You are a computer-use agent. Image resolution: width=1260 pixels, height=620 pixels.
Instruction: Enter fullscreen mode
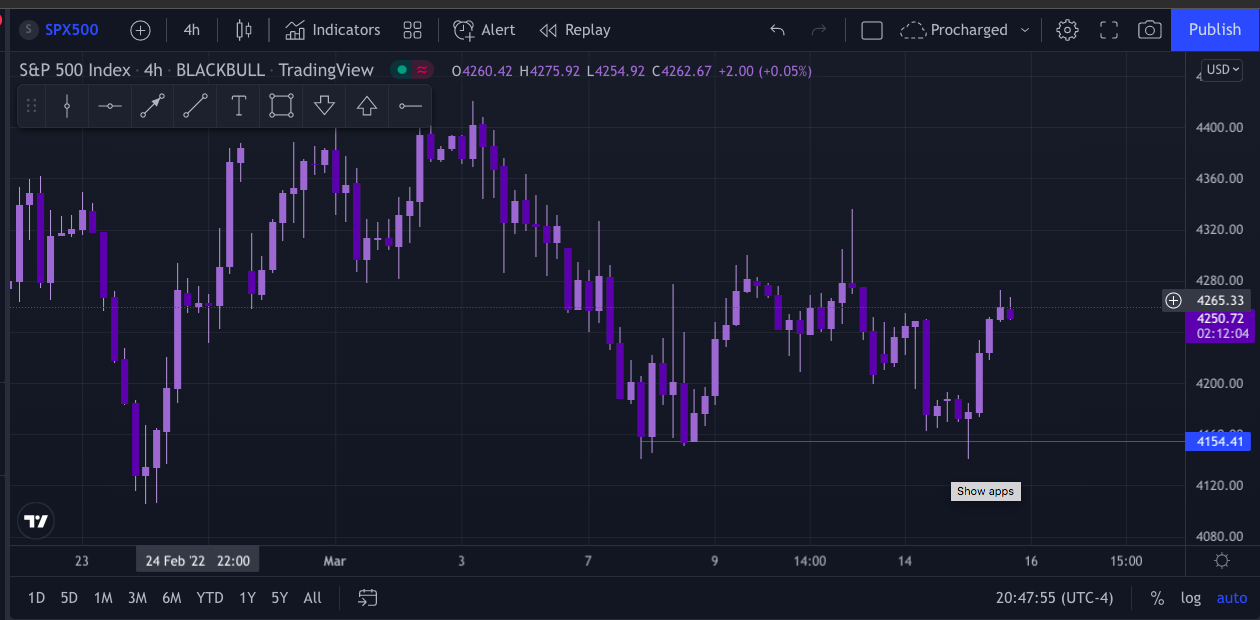coord(1108,30)
